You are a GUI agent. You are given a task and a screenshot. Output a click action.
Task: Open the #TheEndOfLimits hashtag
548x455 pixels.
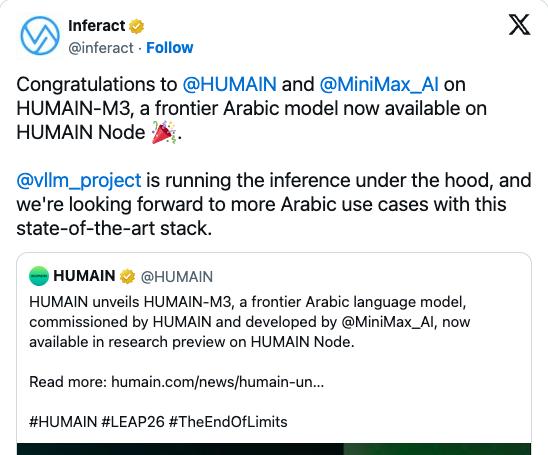[228, 422]
